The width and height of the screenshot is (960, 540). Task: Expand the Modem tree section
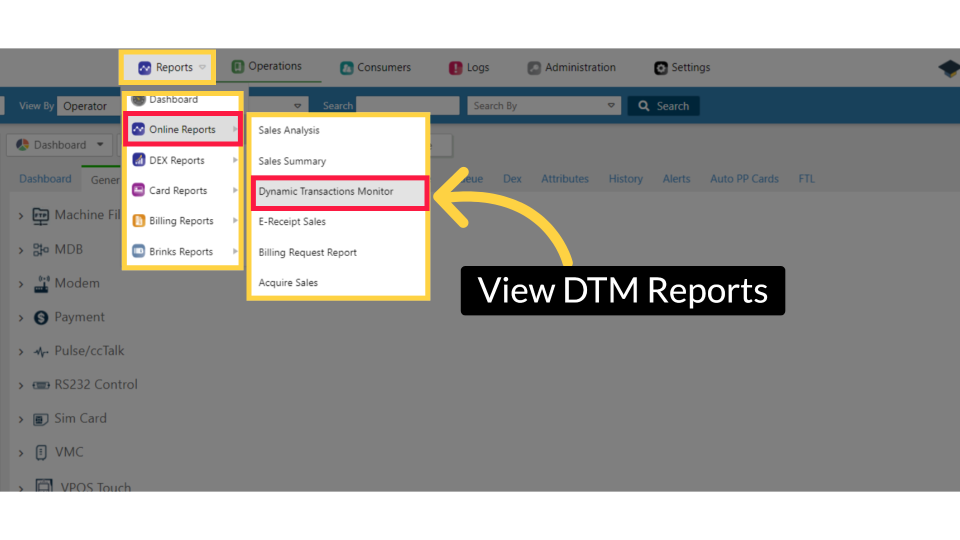click(21, 284)
